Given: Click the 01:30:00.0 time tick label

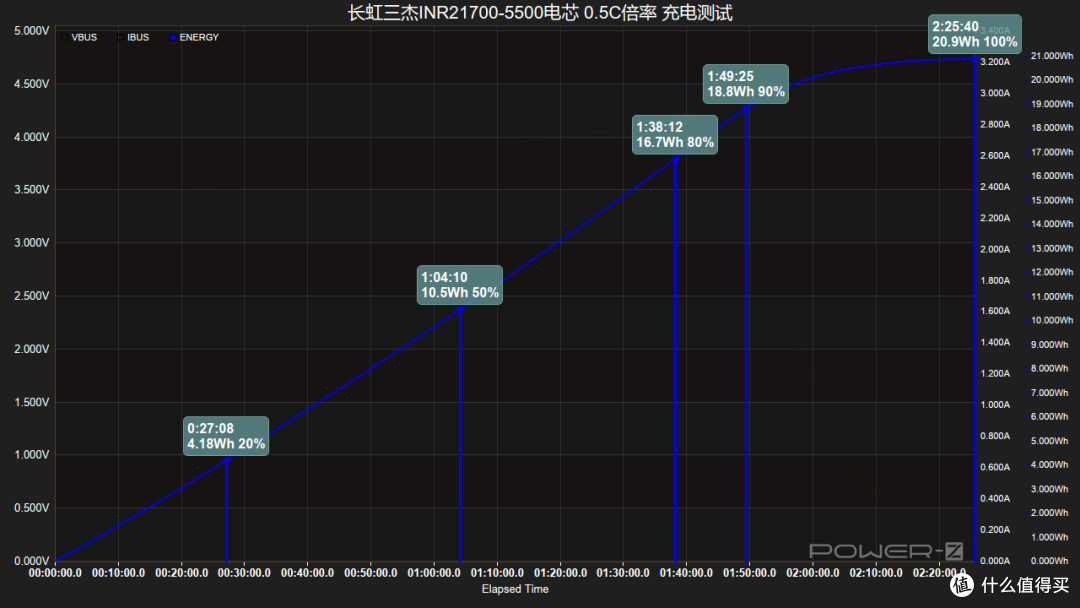Looking at the screenshot, I should tap(623, 573).
